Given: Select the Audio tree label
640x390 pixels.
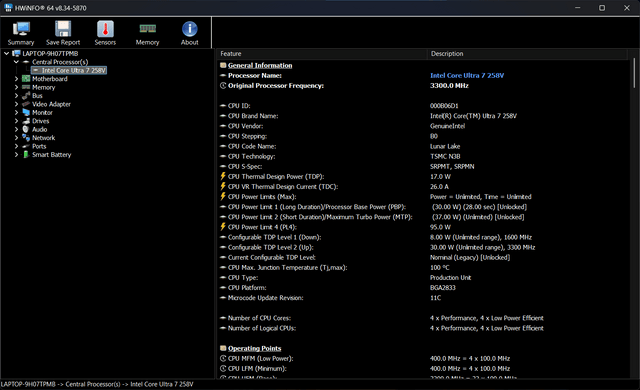Looking at the screenshot, I should pyautogui.click(x=40, y=129).
